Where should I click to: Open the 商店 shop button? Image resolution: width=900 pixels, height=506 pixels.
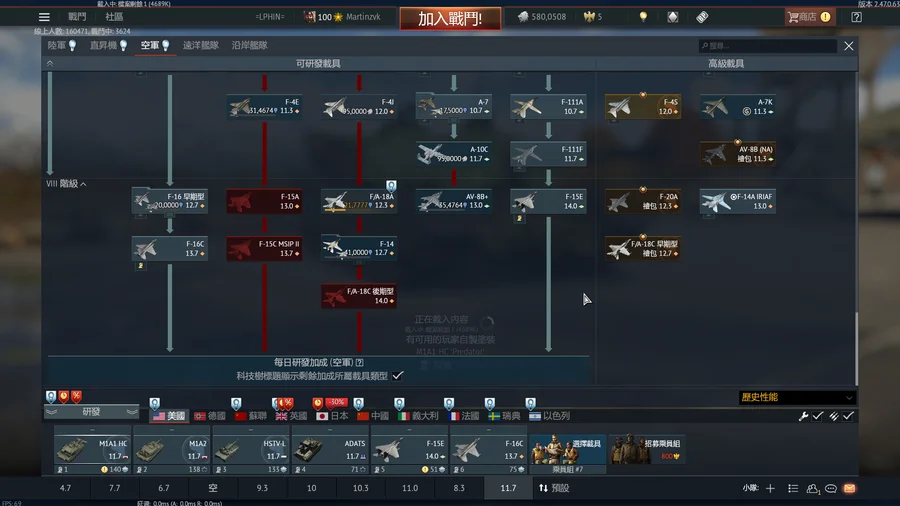[809, 17]
